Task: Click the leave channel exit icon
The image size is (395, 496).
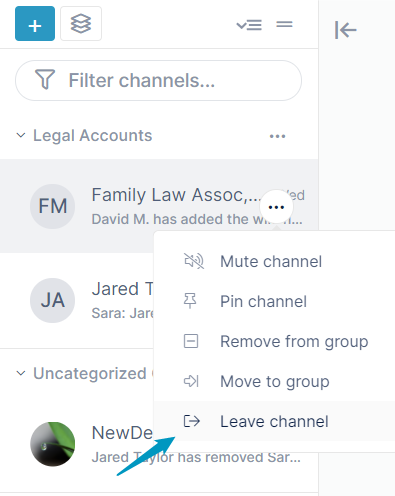Action: 192,421
